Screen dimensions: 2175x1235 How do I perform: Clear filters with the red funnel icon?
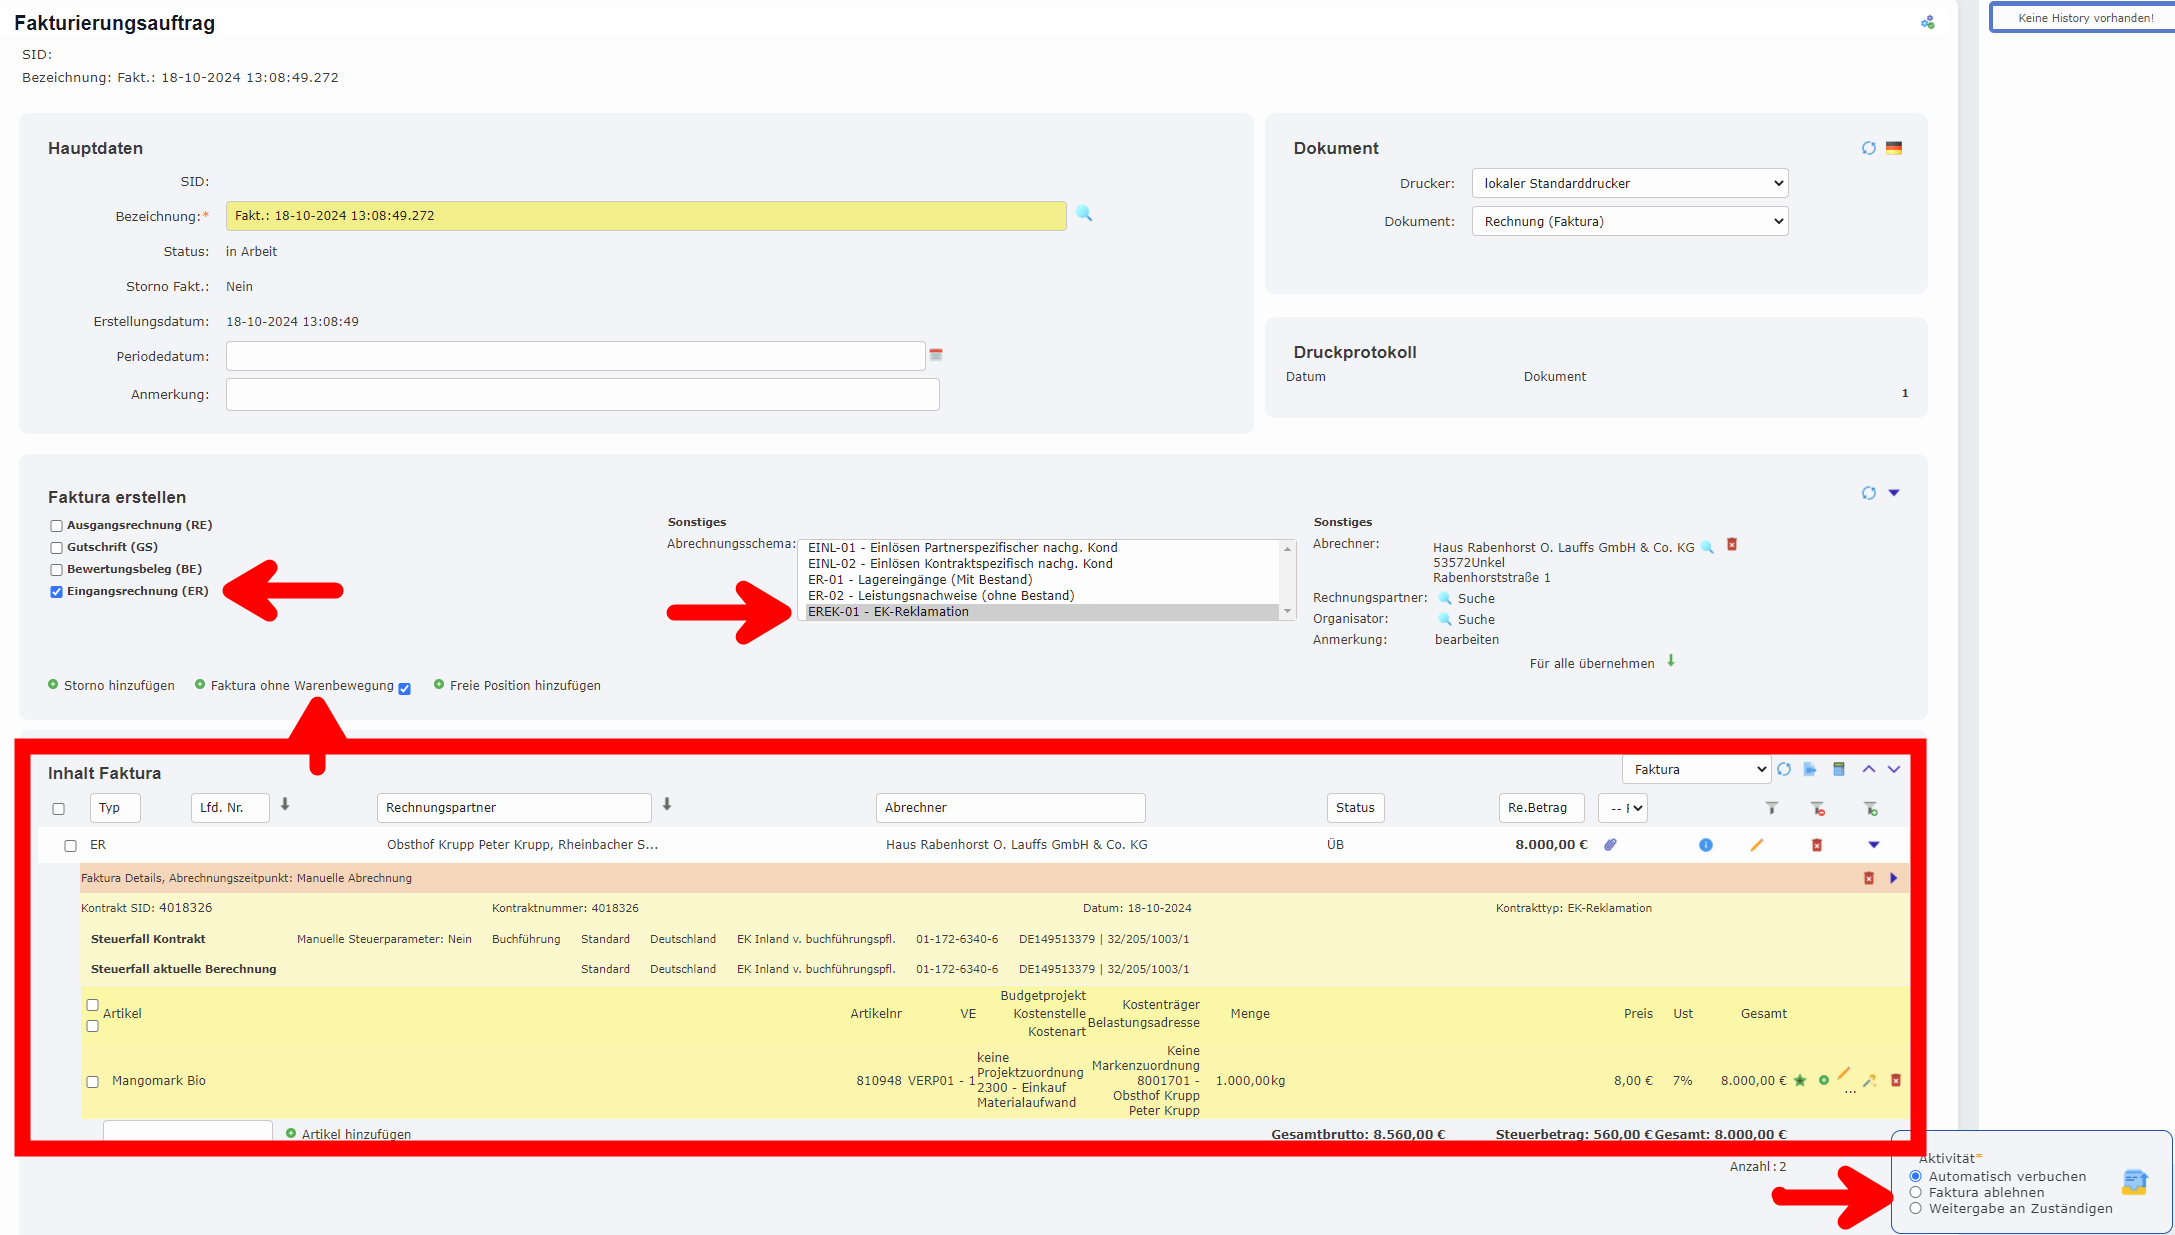[x=1817, y=808]
